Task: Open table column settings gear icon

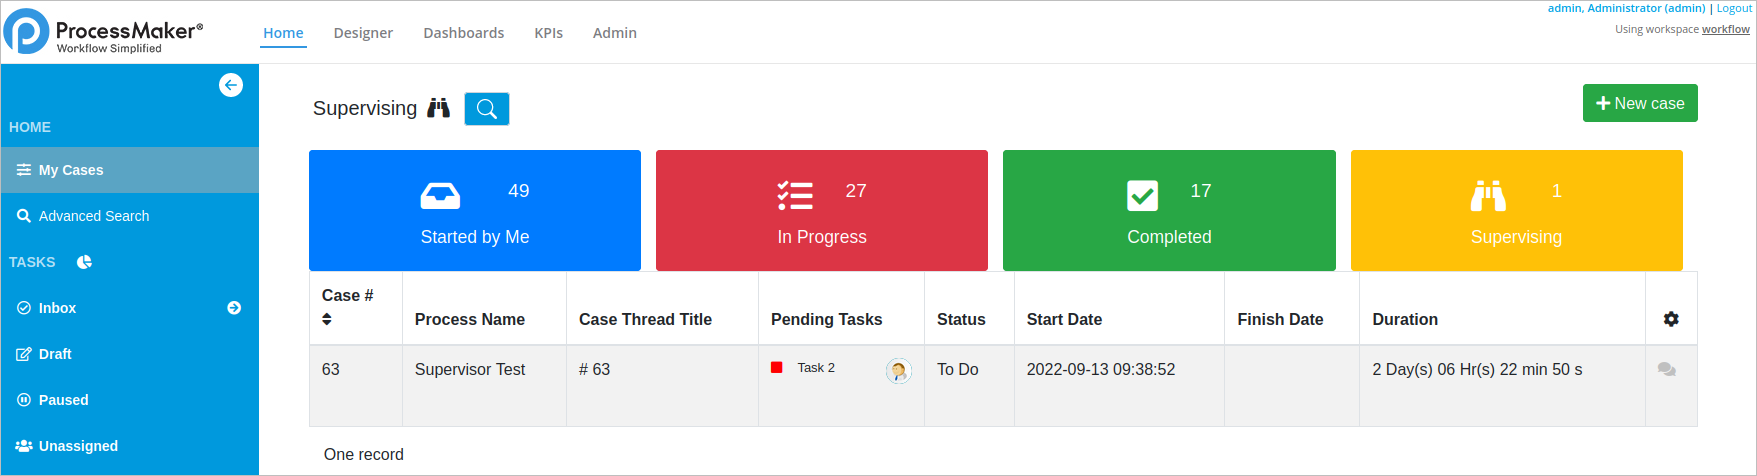Action: [1671, 319]
